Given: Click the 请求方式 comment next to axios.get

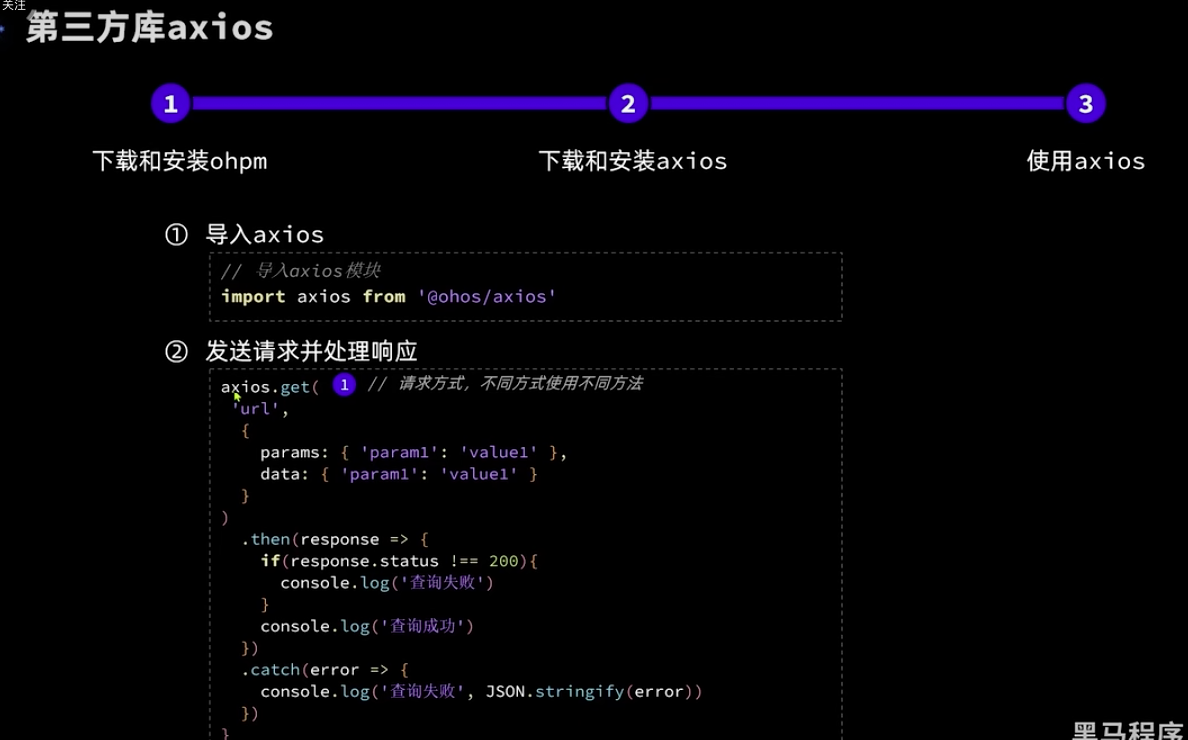Looking at the screenshot, I should click(505, 384).
